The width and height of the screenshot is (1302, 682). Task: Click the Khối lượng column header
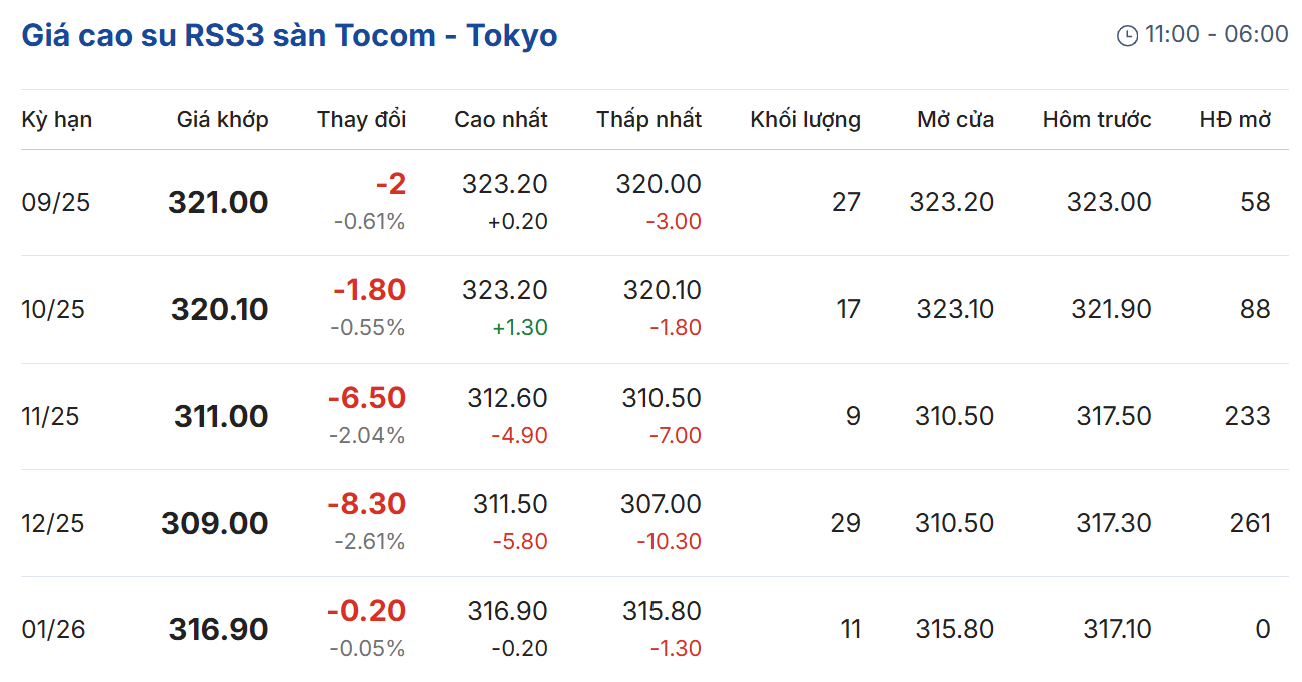(x=805, y=120)
